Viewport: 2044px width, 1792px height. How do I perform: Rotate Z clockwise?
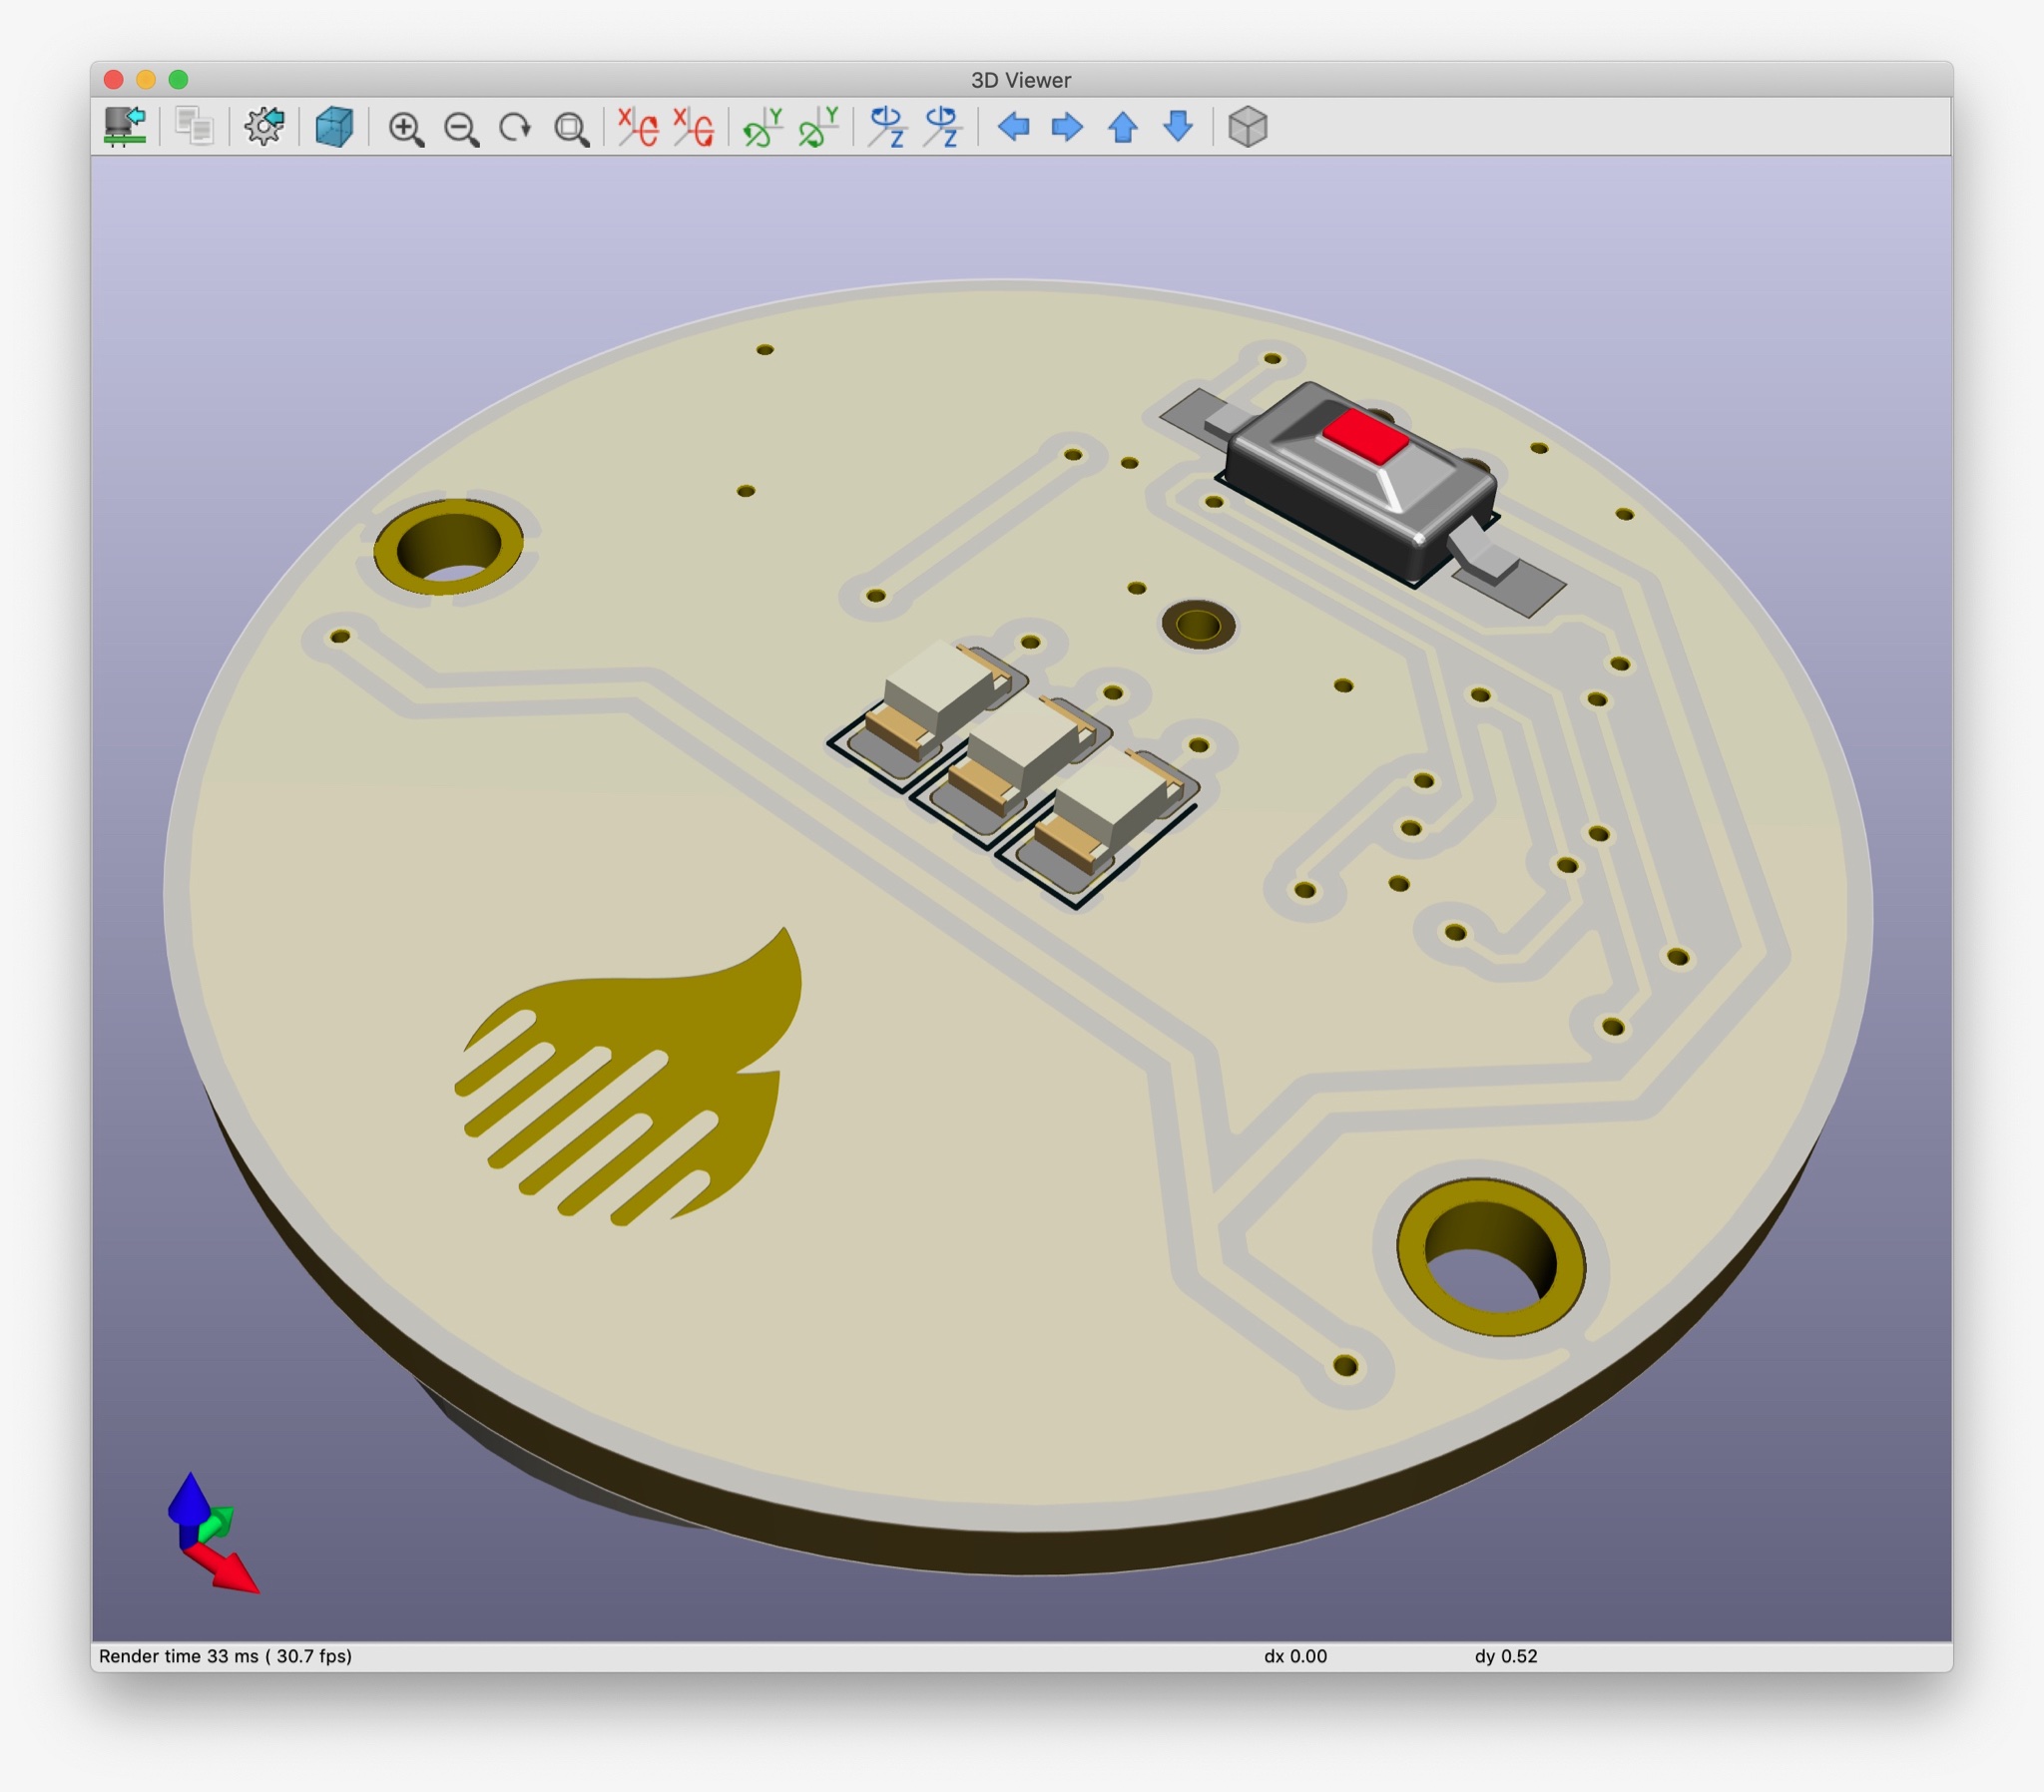tap(887, 127)
